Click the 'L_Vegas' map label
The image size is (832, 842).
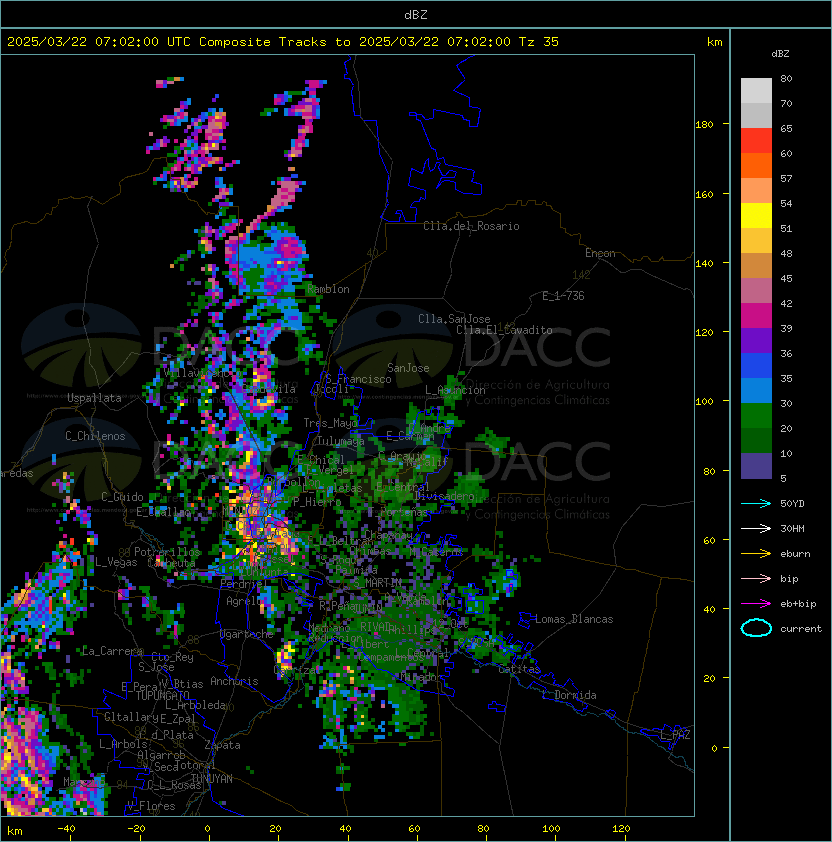(116, 562)
